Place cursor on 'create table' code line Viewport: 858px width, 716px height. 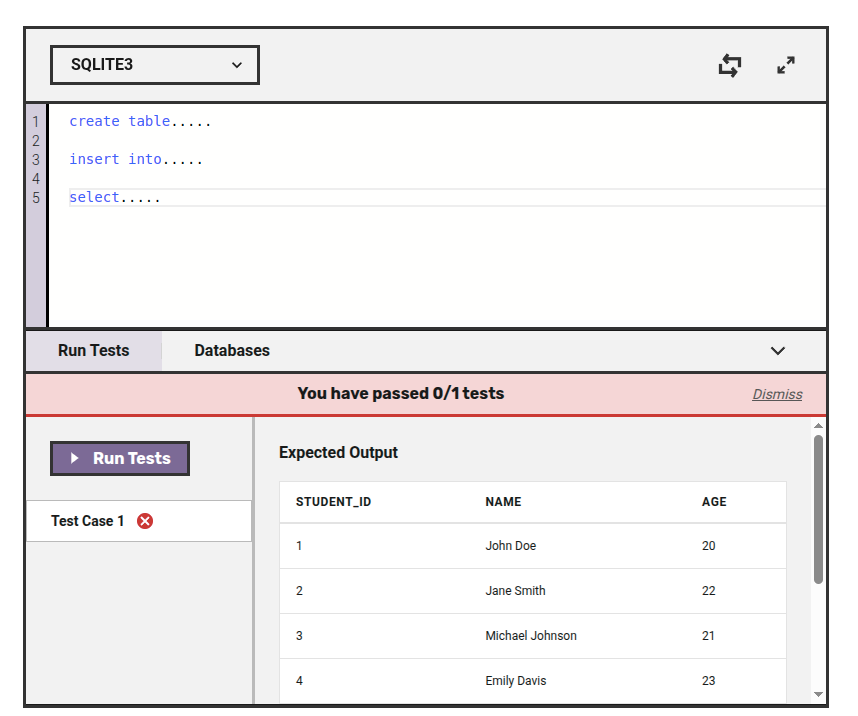tap(140, 121)
